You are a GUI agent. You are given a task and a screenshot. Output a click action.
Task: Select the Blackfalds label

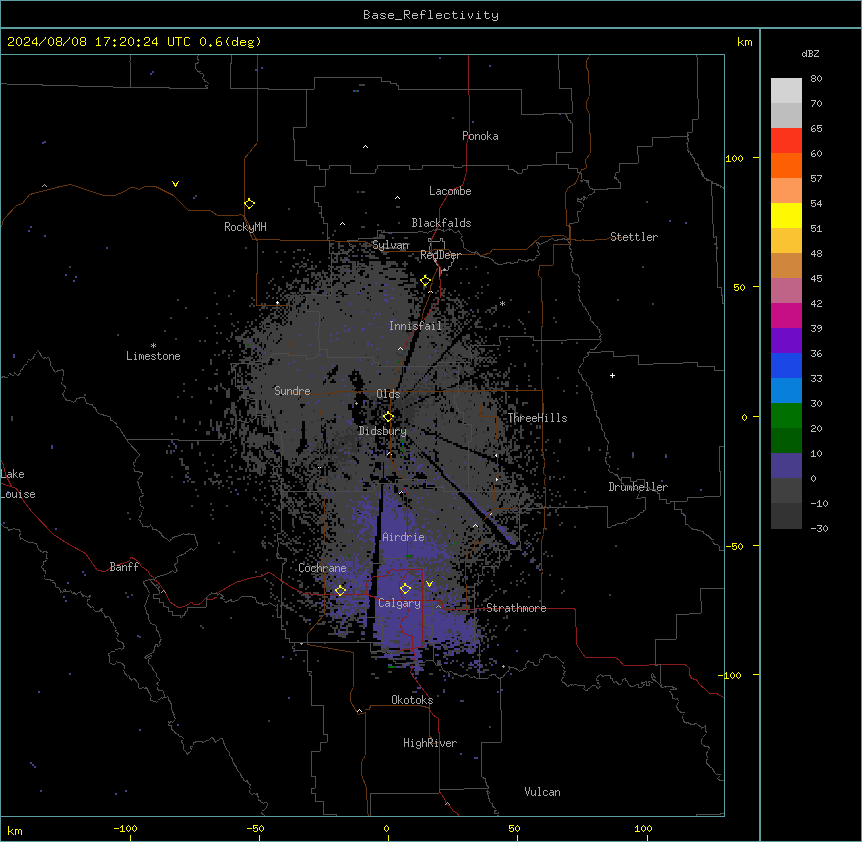441,223
